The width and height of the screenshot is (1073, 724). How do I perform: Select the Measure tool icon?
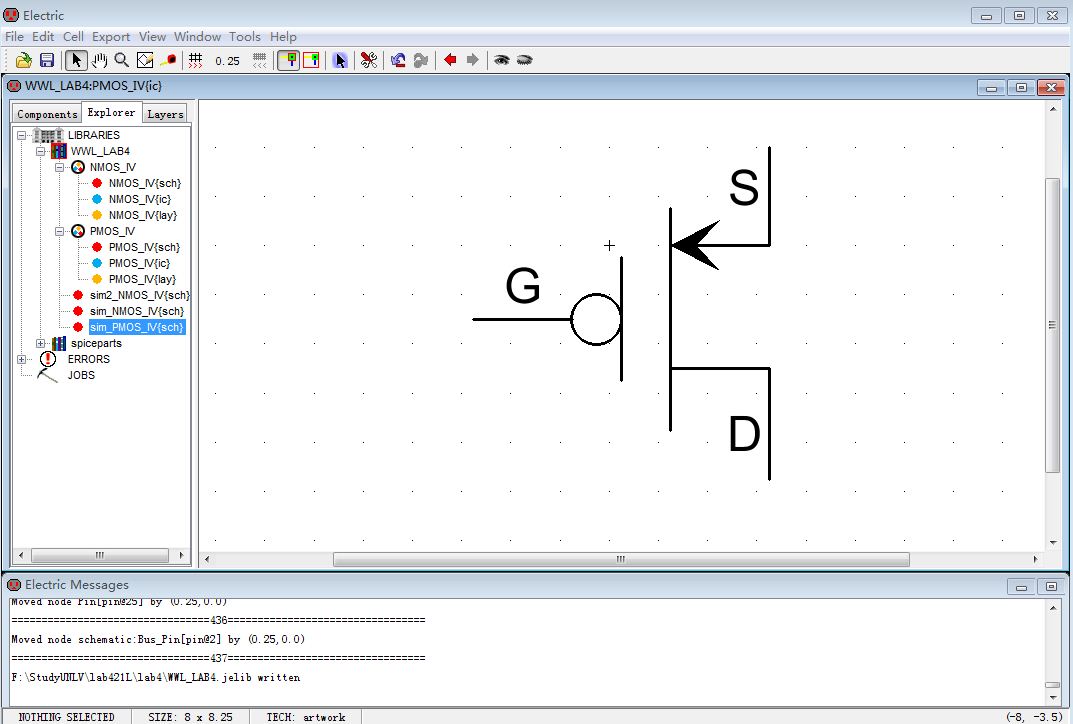coord(168,60)
